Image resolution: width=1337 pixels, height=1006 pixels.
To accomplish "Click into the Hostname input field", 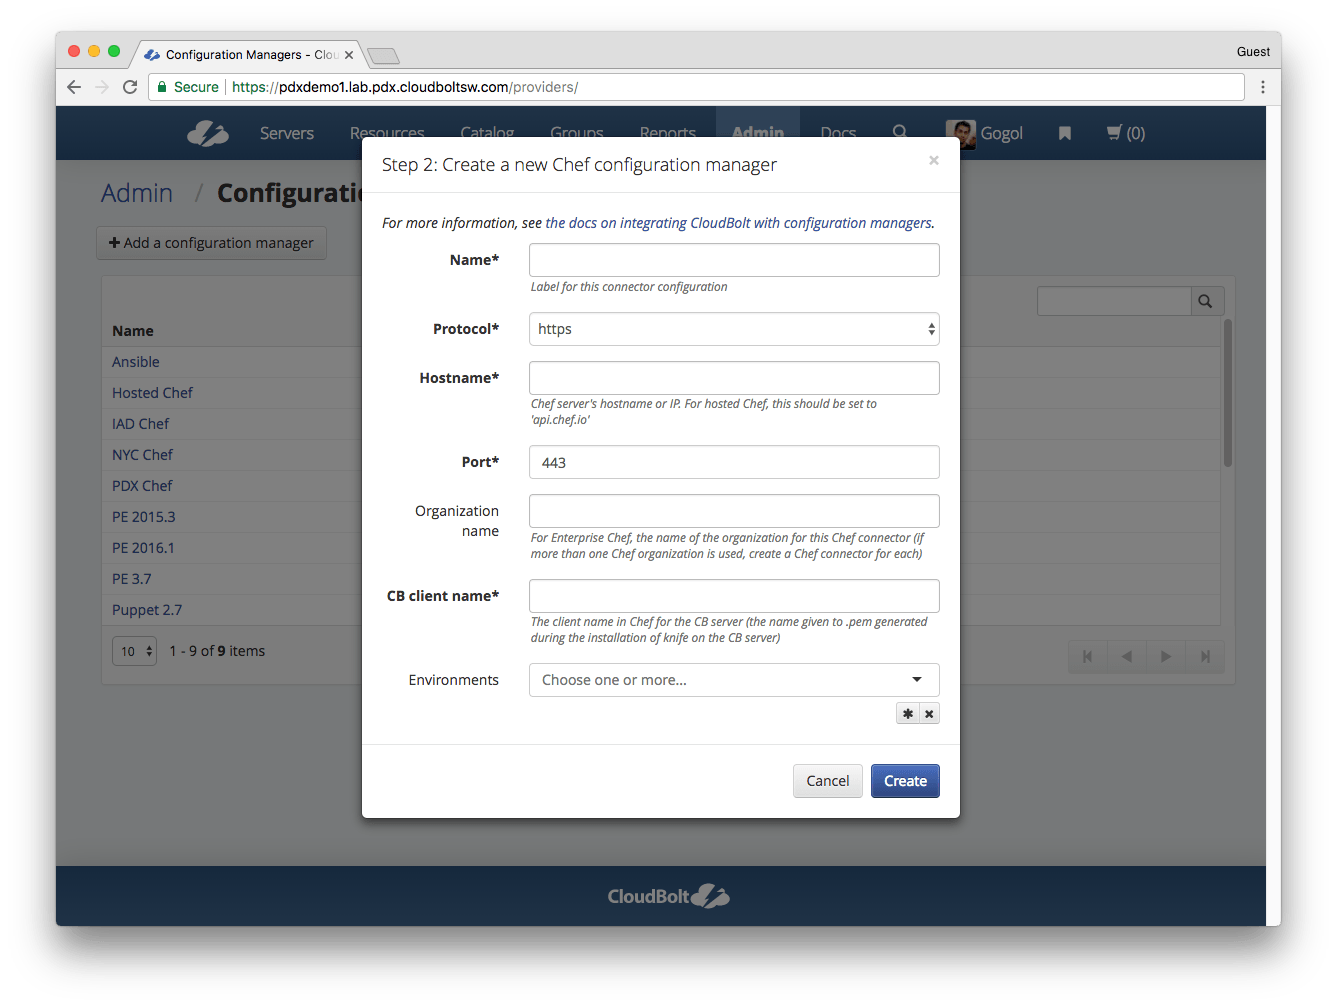I will tap(734, 378).
